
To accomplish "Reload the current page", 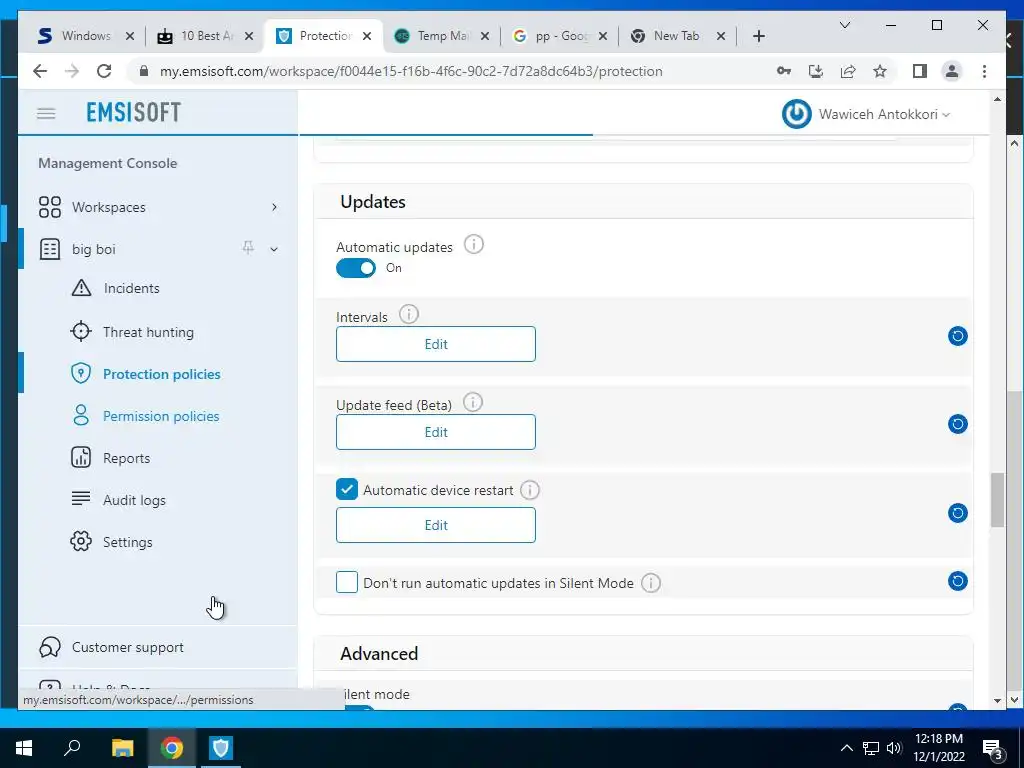I will pos(104,71).
